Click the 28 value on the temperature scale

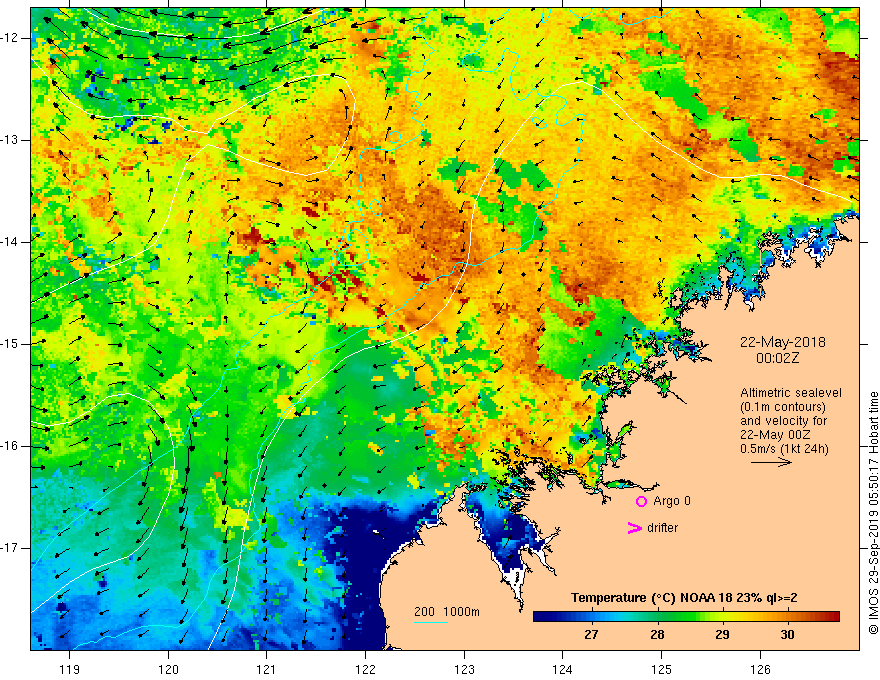657,635
